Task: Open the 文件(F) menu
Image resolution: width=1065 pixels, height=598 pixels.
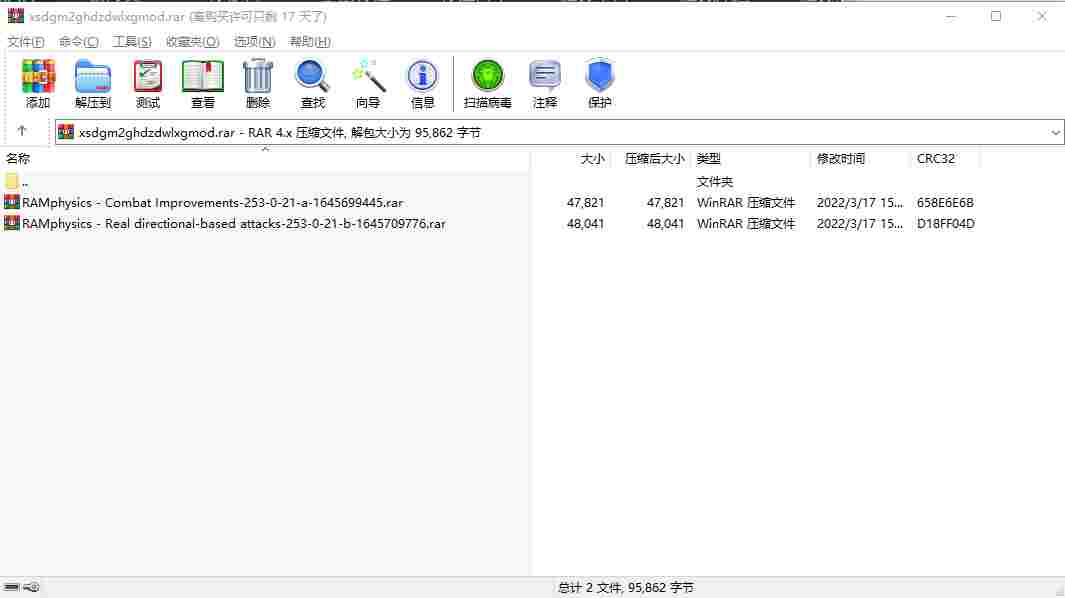Action: [26, 41]
